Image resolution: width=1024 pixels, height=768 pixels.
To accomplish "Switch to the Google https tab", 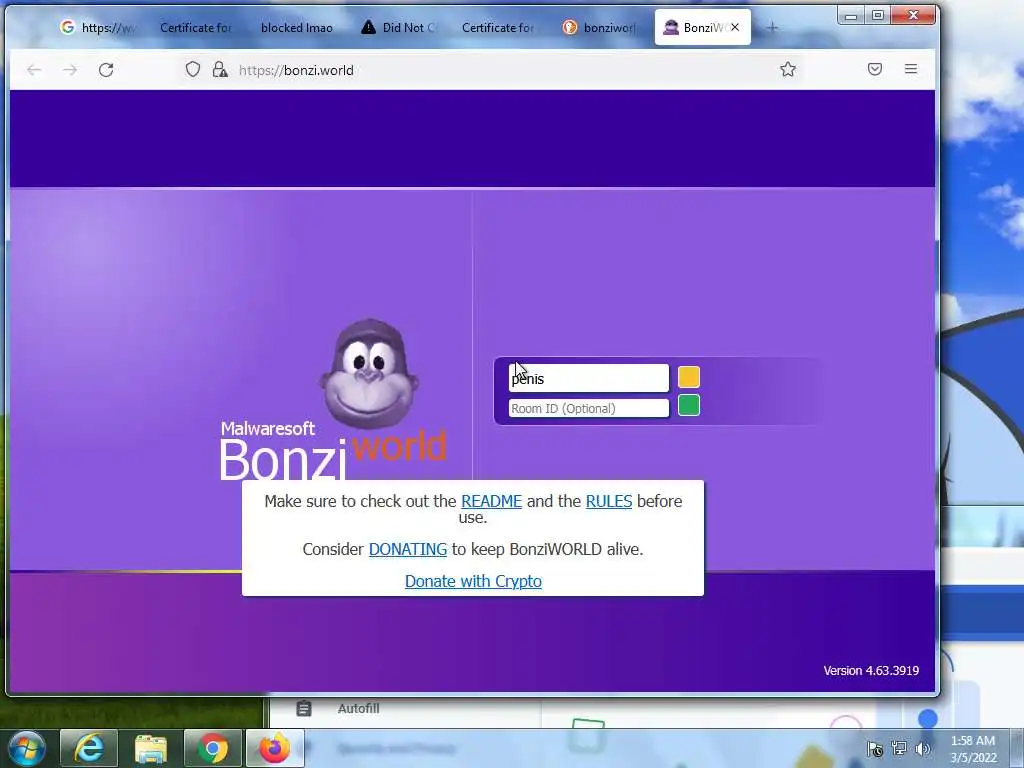I will [98, 27].
